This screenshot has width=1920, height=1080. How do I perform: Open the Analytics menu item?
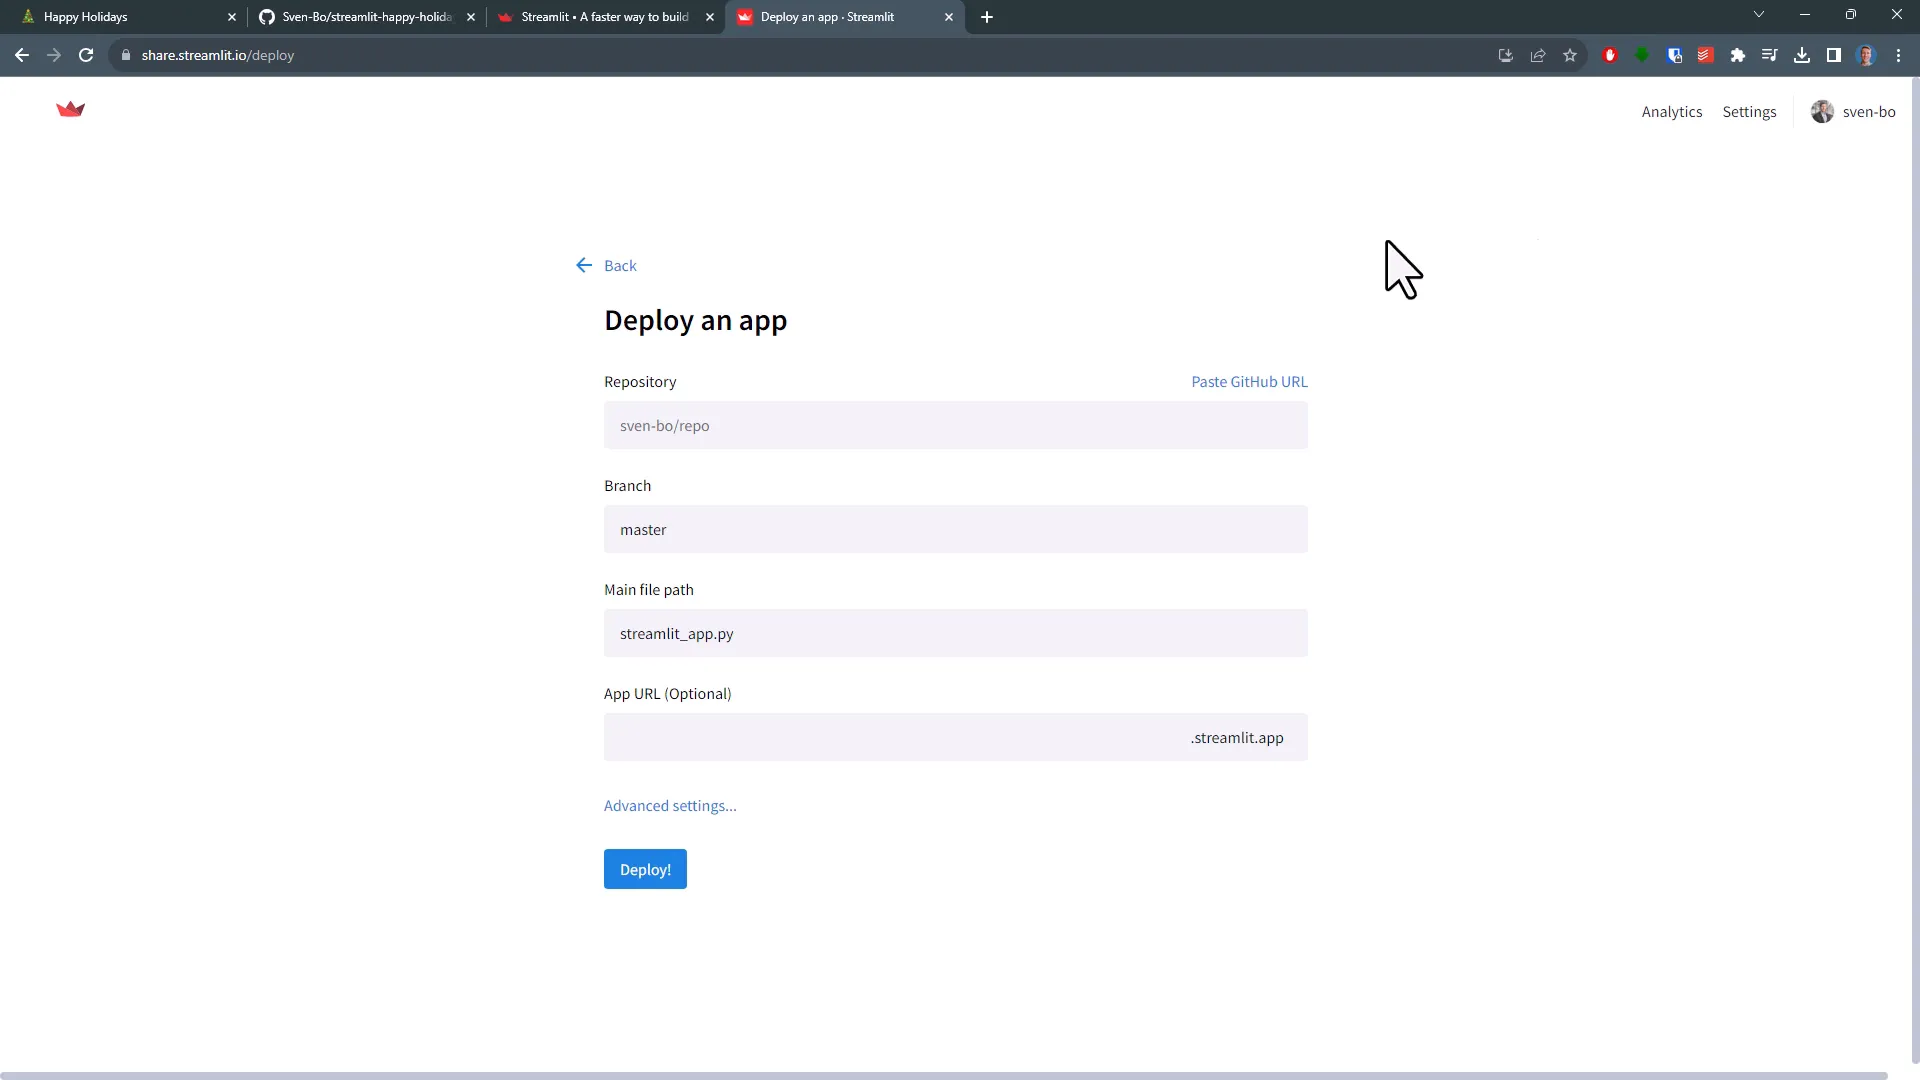pos(1671,111)
